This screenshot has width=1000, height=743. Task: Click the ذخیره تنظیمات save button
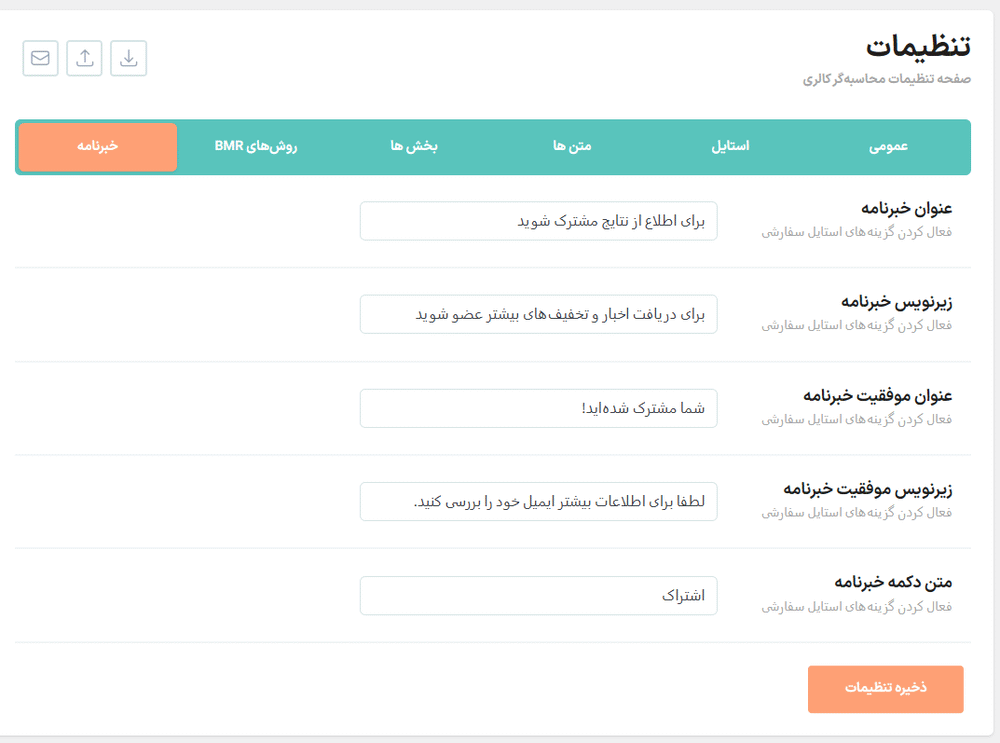click(885, 689)
